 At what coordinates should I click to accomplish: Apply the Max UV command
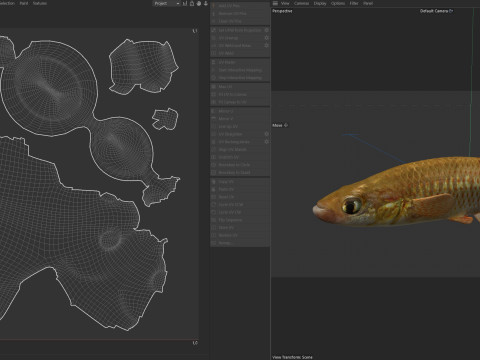[240, 87]
